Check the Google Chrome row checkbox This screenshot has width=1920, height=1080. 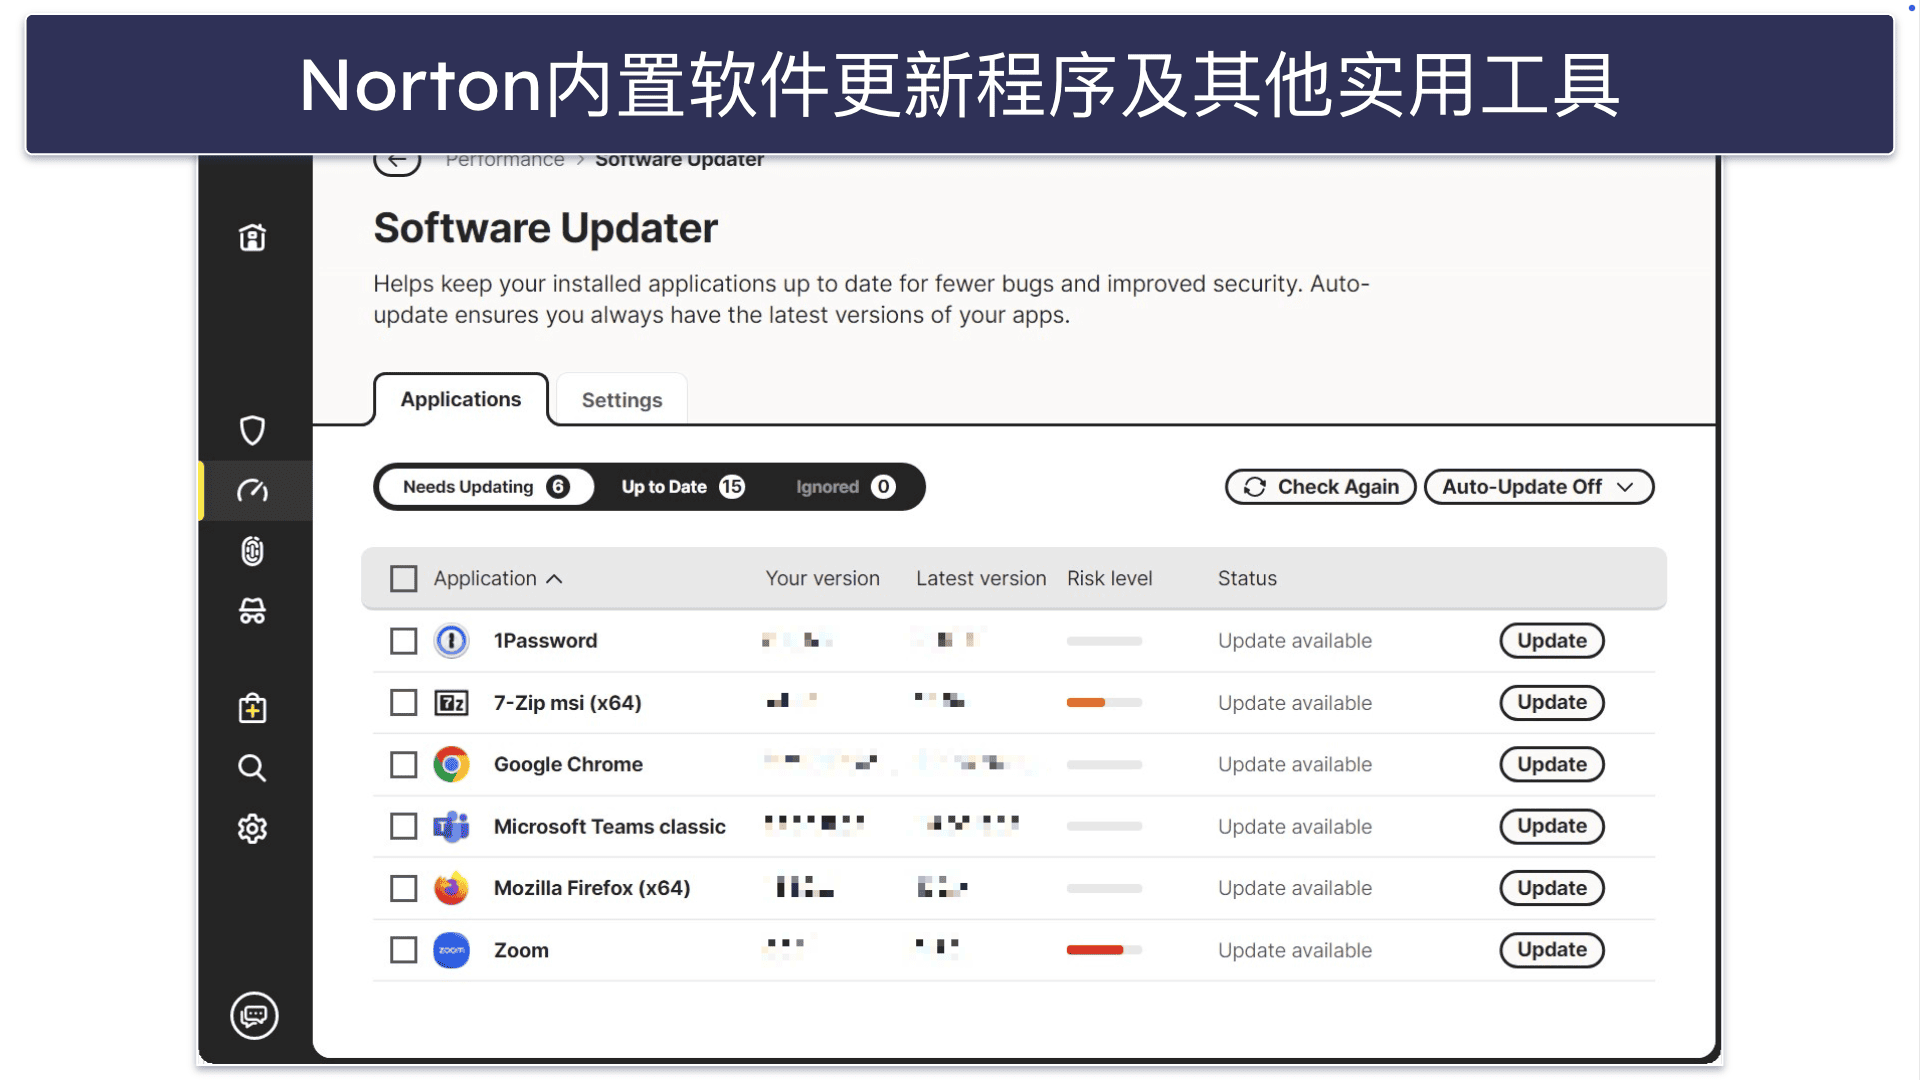point(404,765)
